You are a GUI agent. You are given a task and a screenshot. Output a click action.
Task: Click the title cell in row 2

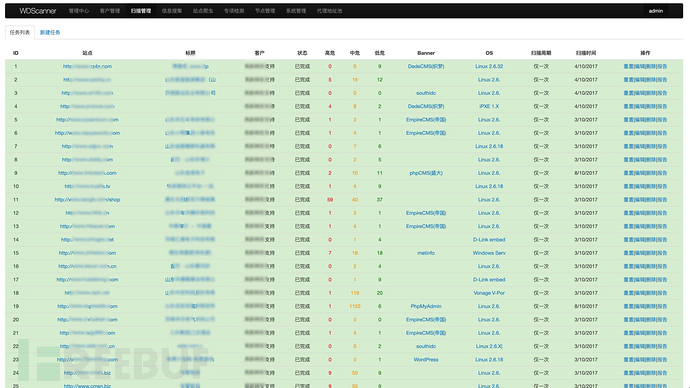[190, 80]
